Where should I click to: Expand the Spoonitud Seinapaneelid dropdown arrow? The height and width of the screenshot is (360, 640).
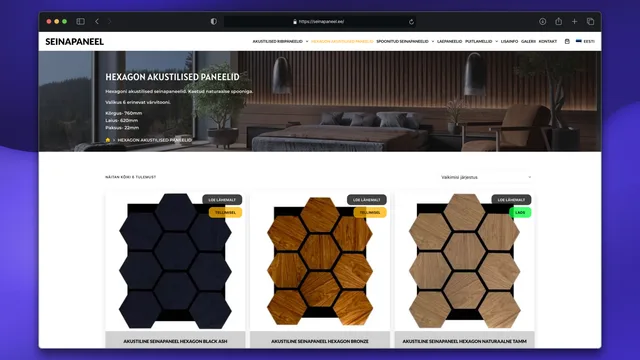click(x=433, y=41)
